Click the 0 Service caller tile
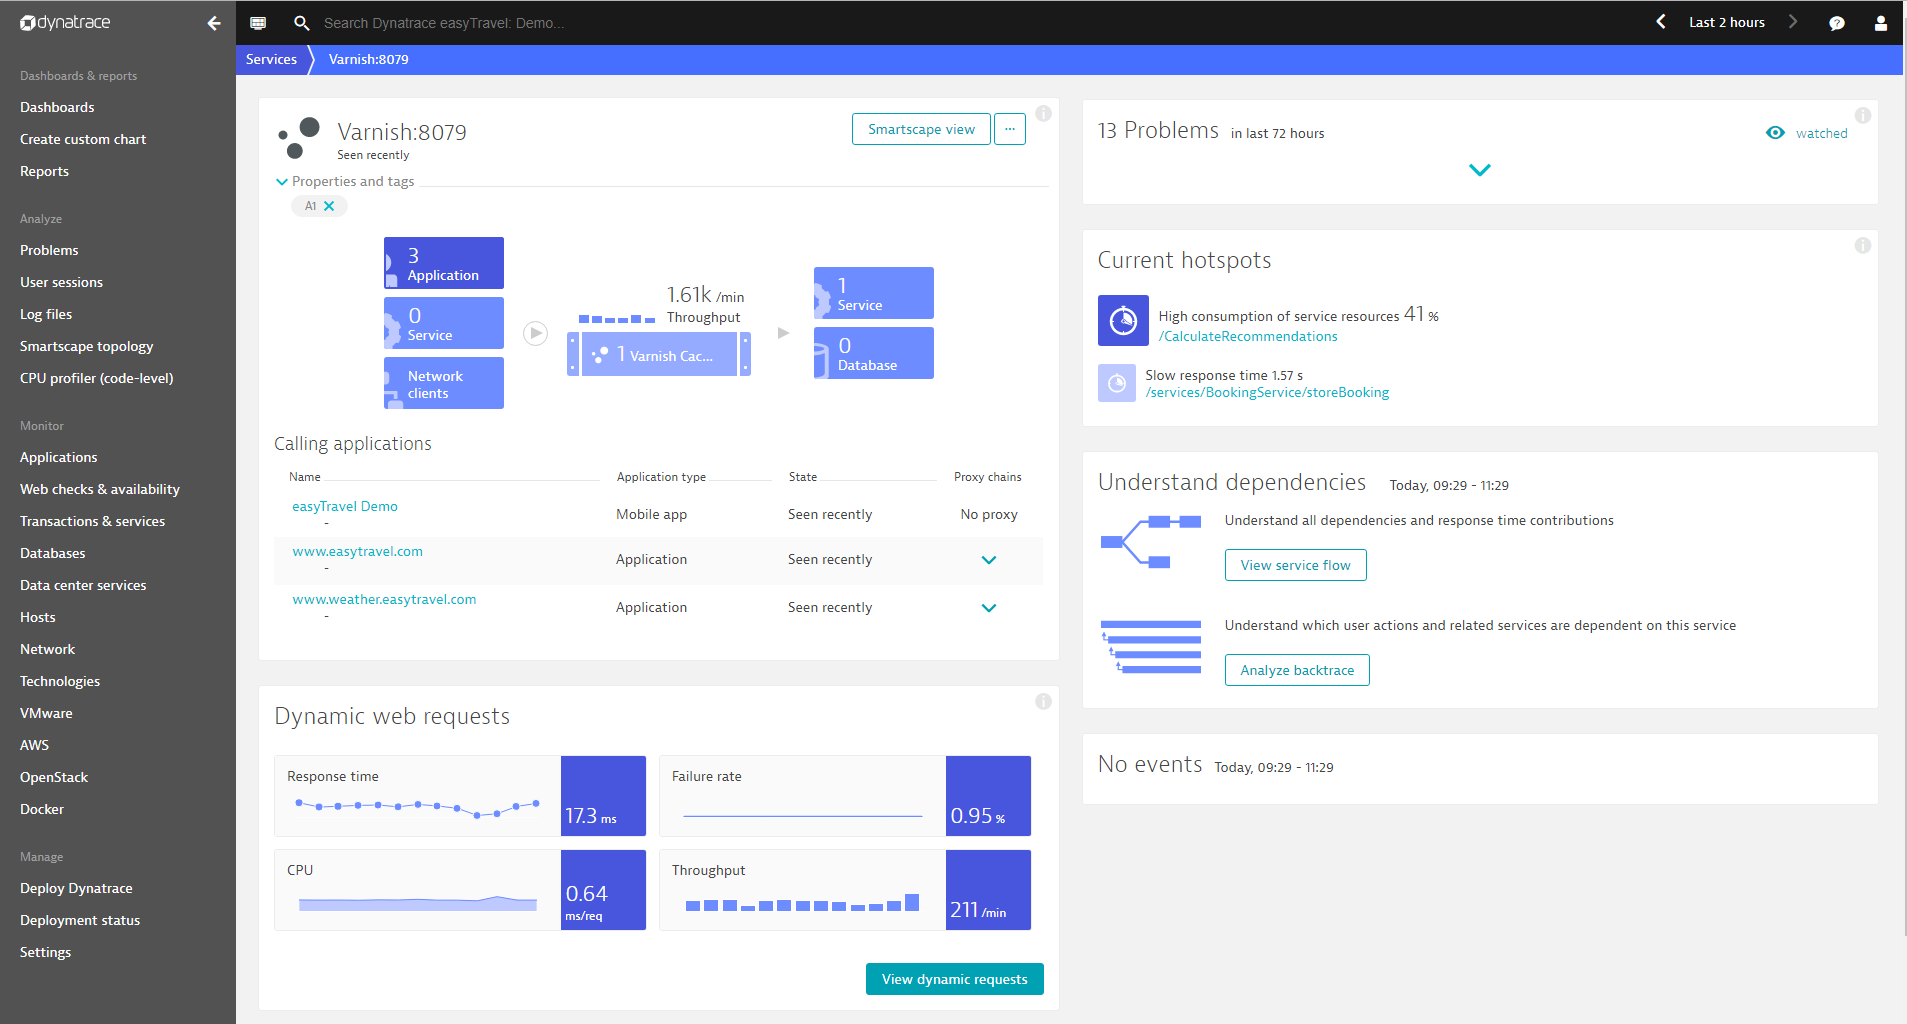The image size is (1907, 1024). click(444, 323)
